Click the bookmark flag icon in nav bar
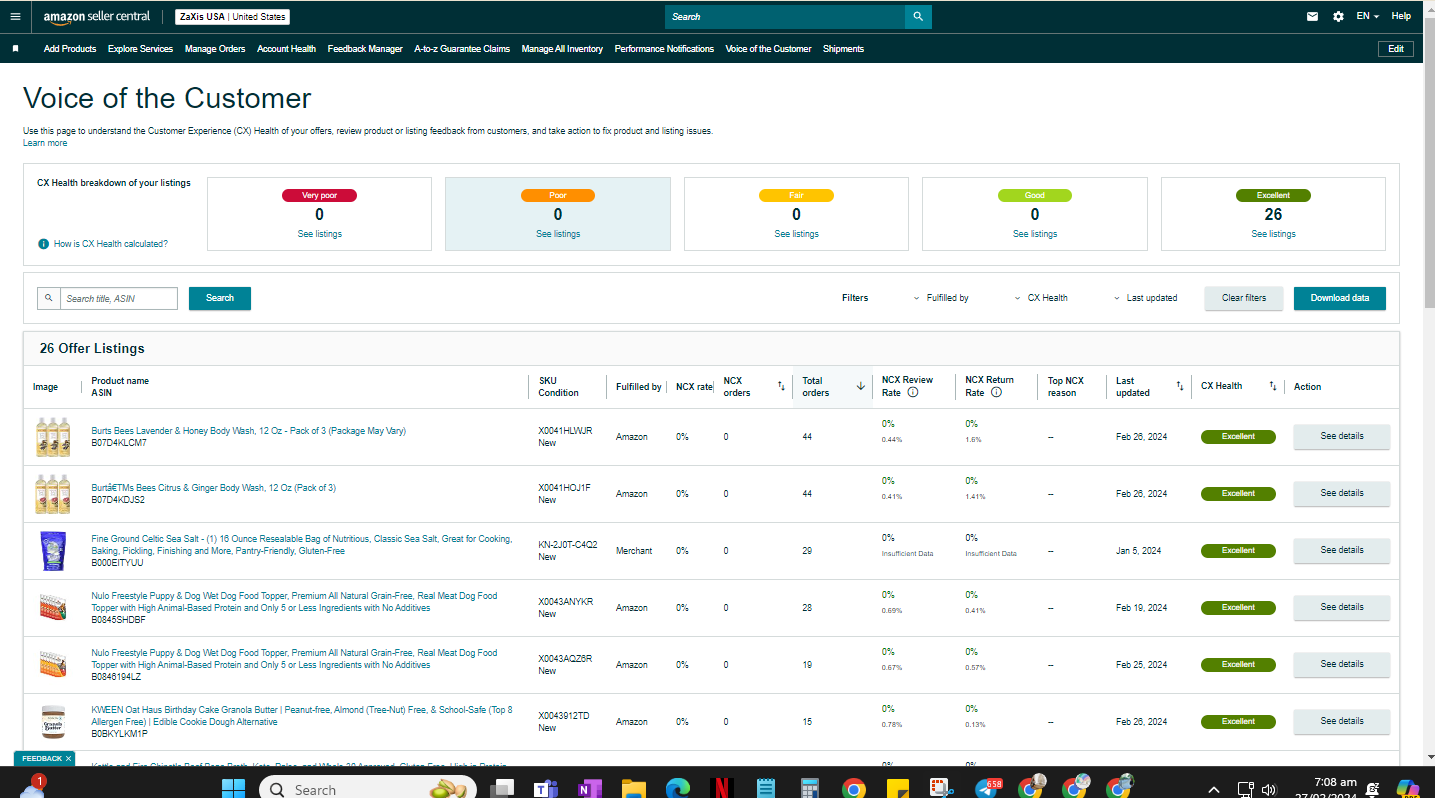Screen dimensions: 1435x798 [x=15, y=48]
